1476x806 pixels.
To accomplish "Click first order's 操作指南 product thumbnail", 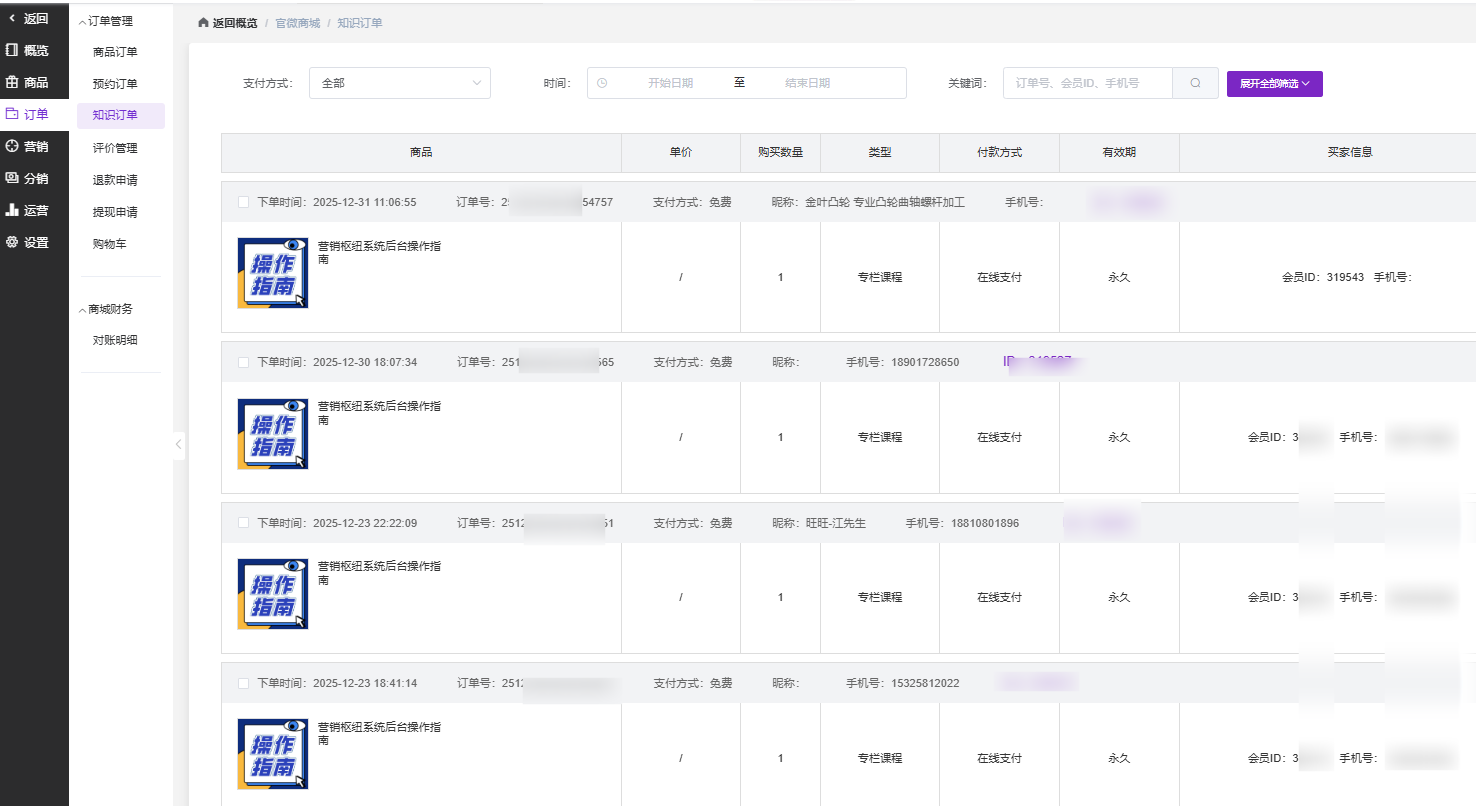I will point(272,273).
